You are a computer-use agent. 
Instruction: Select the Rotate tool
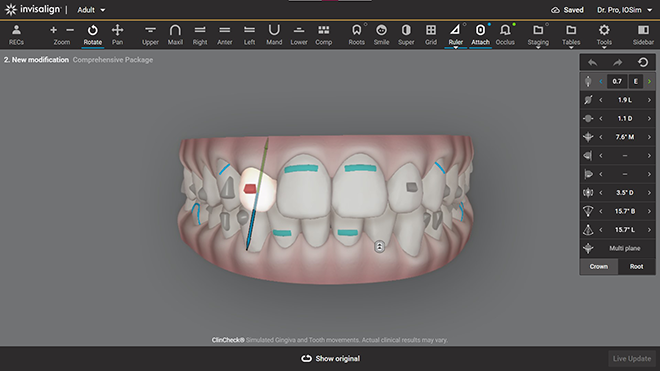pyautogui.click(x=93, y=35)
